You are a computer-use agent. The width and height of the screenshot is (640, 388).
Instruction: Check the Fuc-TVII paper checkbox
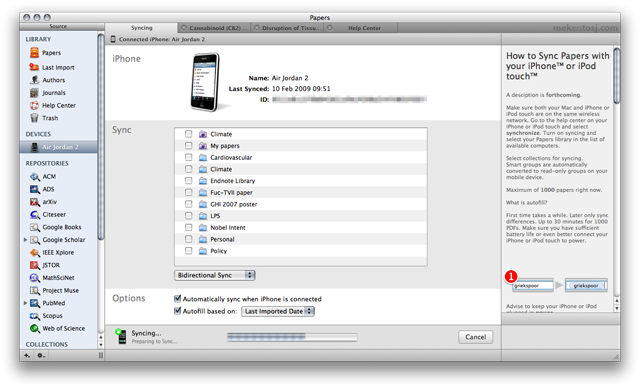click(188, 192)
